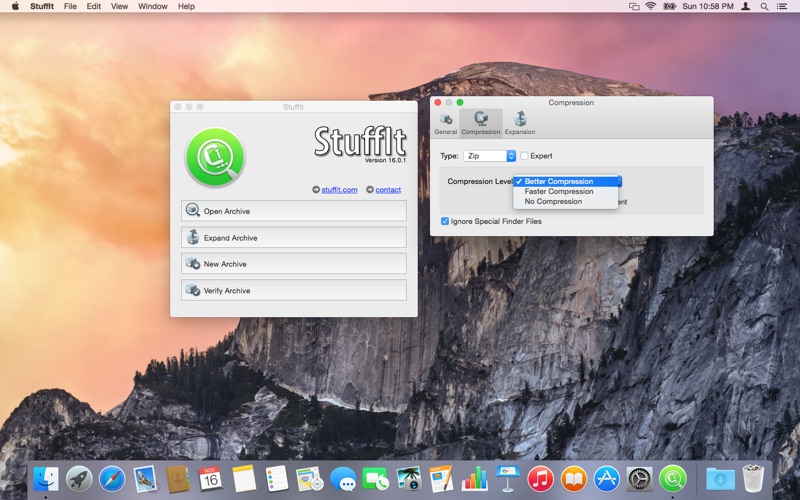800x500 pixels.
Task: Open the Help menu
Action: 186,6
